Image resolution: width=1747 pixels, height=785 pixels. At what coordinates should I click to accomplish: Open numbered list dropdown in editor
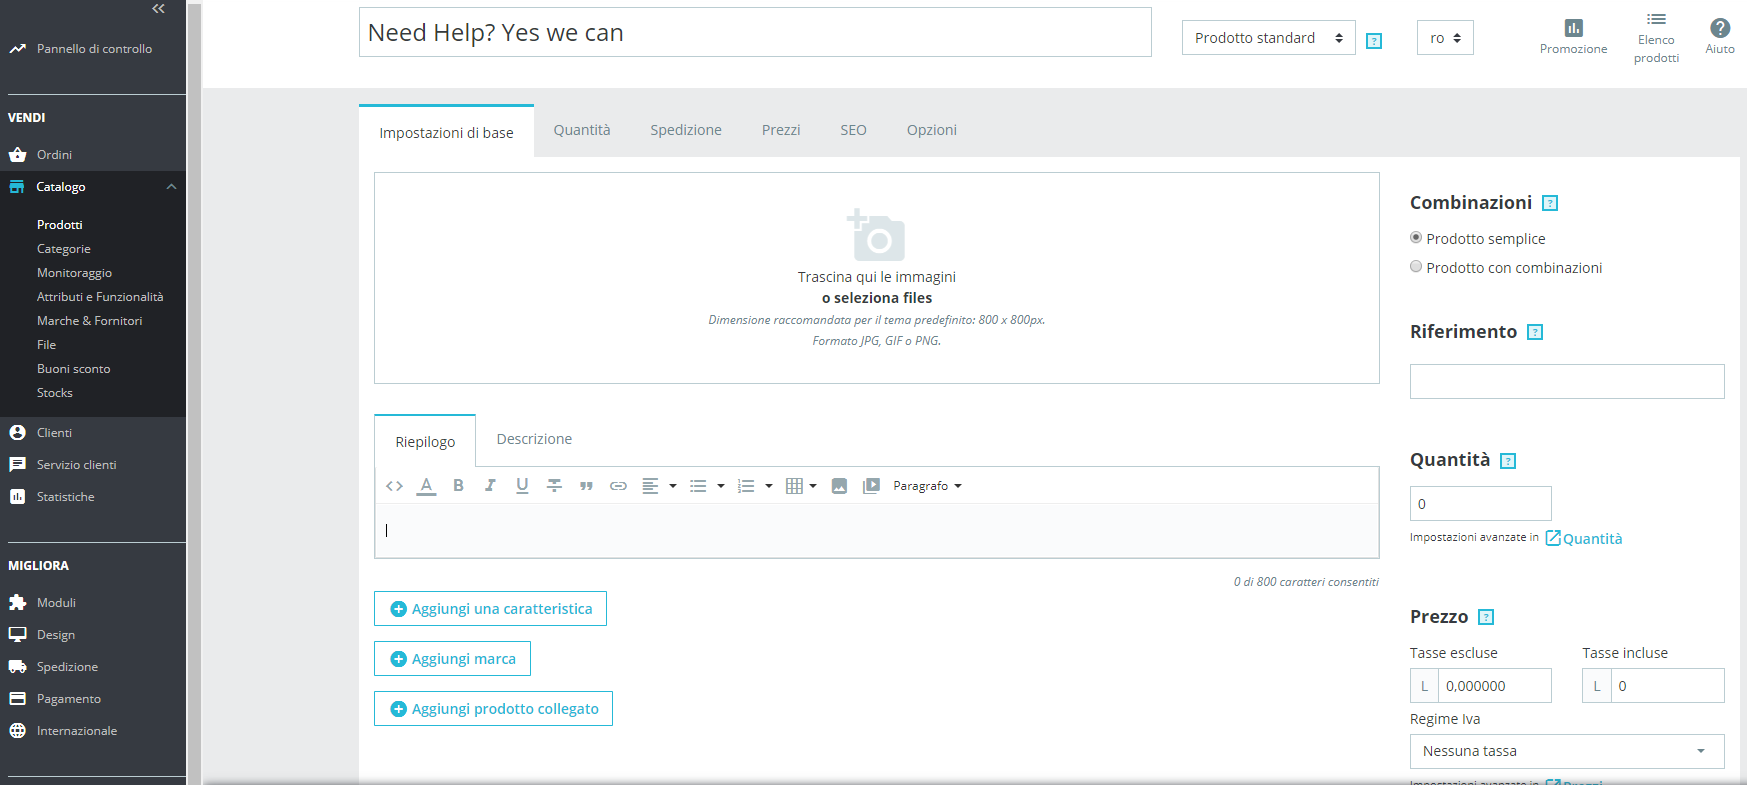(x=755, y=486)
